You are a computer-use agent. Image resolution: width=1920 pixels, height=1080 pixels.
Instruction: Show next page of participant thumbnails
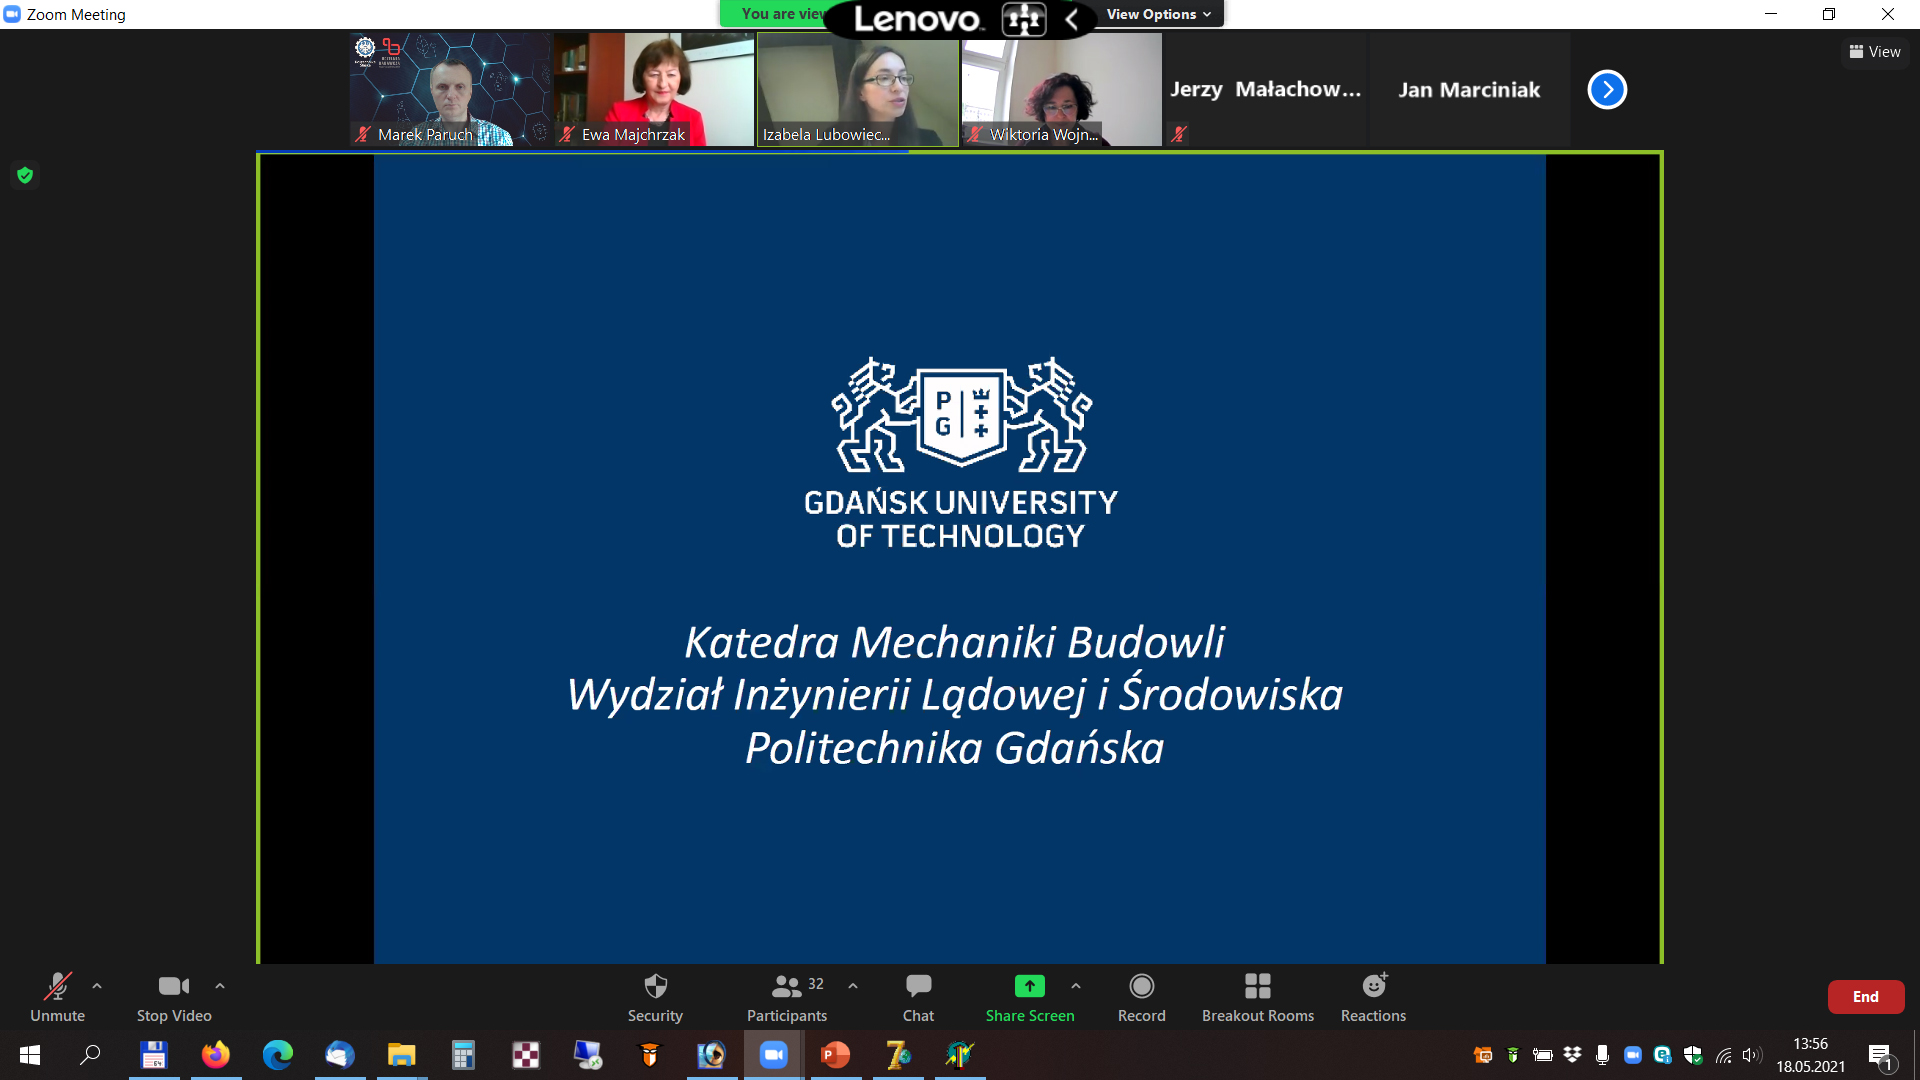1607,90
